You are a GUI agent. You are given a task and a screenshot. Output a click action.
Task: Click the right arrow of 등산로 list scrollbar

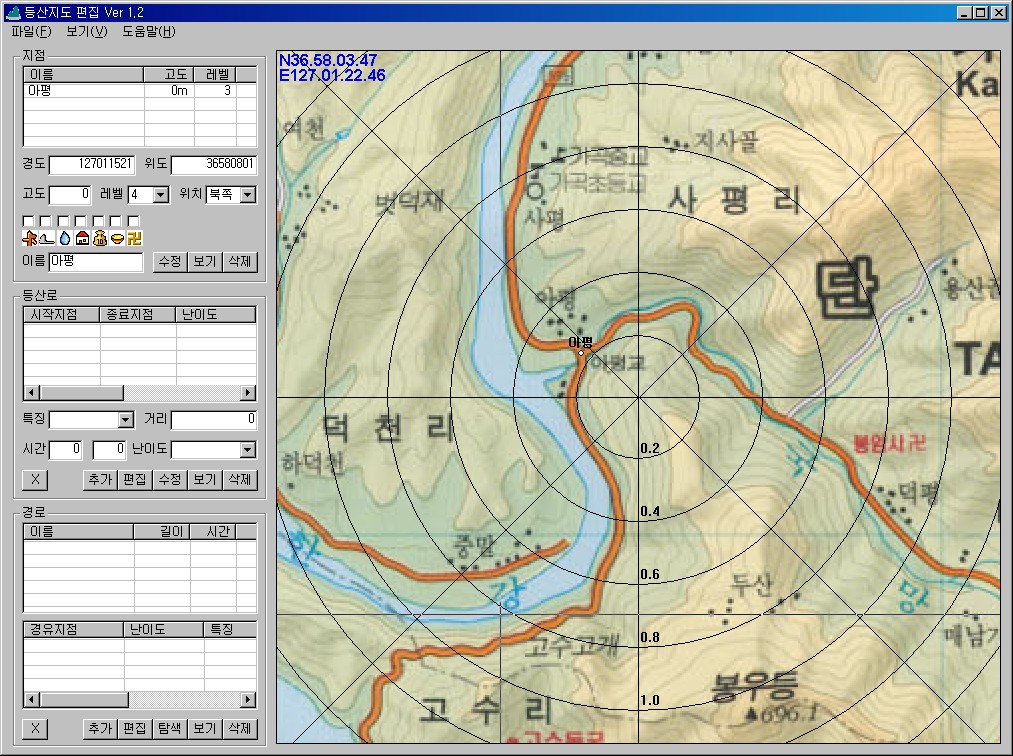[x=248, y=392]
